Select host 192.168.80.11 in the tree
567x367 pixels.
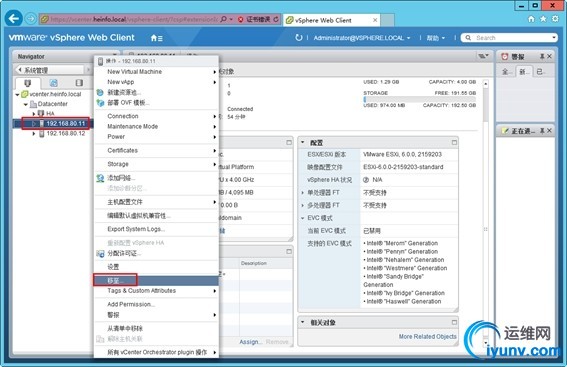coord(66,124)
